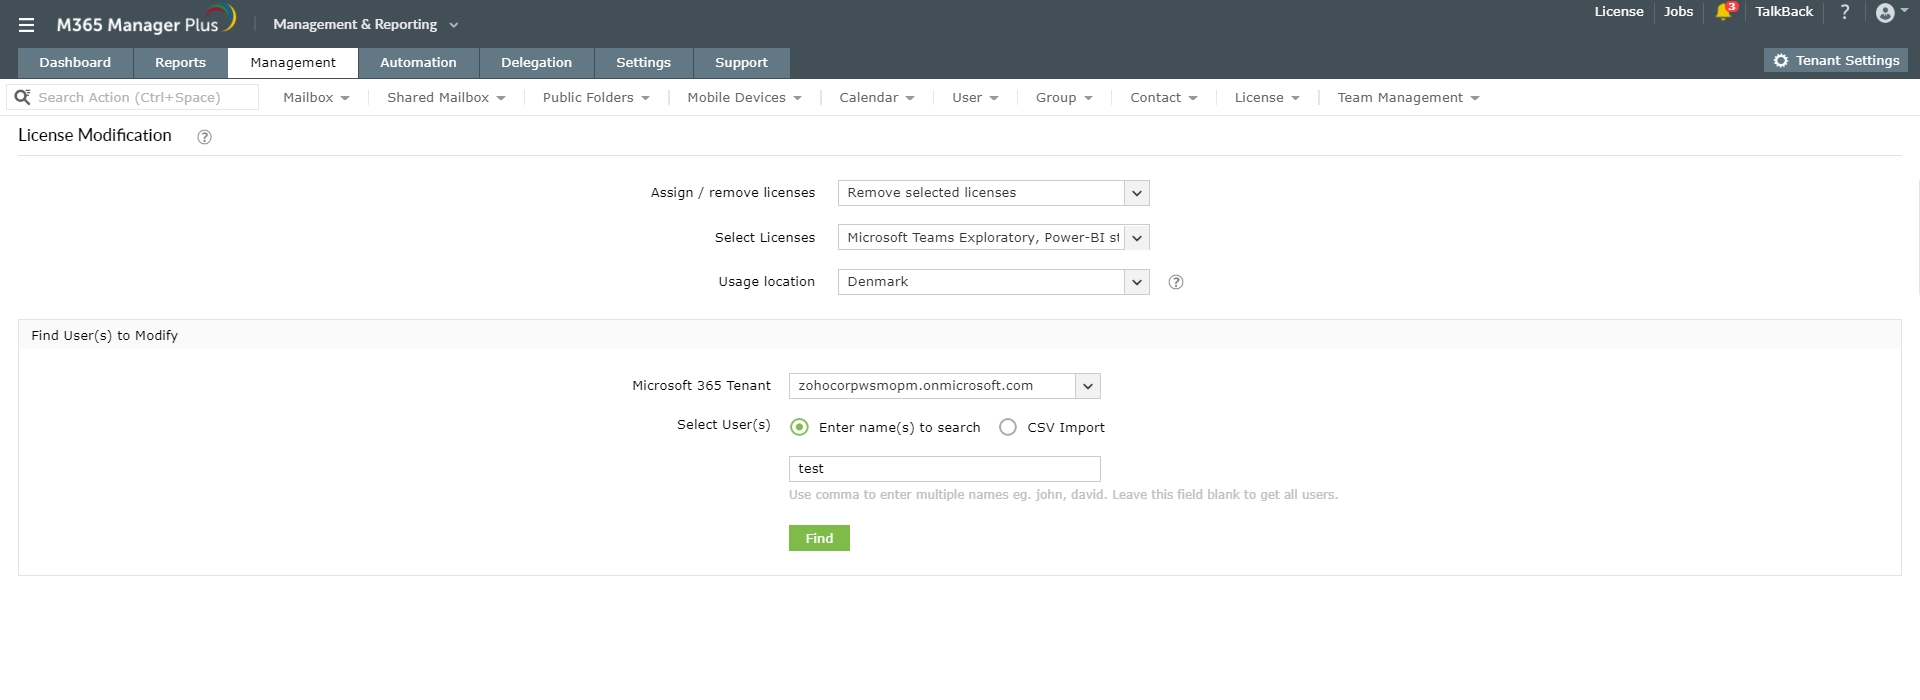This screenshot has width=1920, height=700.
Task: Click help icon next to Usage location
Action: coord(1176,282)
